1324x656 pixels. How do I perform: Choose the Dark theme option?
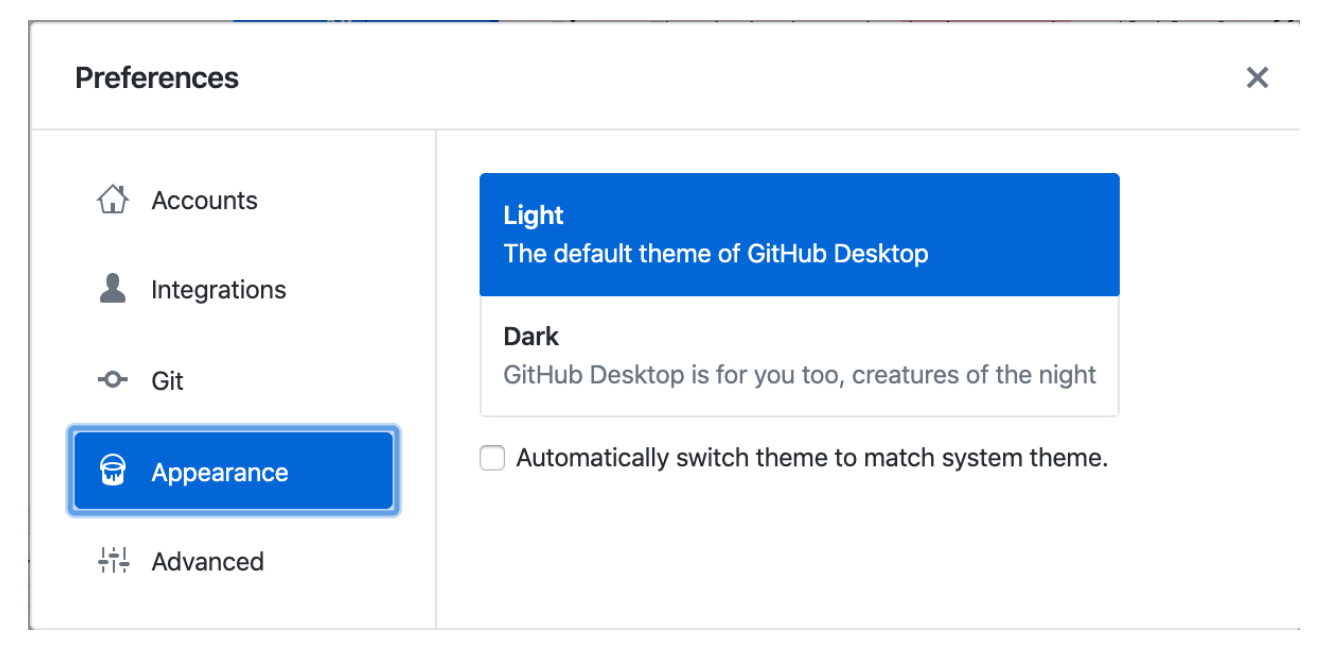click(799, 356)
